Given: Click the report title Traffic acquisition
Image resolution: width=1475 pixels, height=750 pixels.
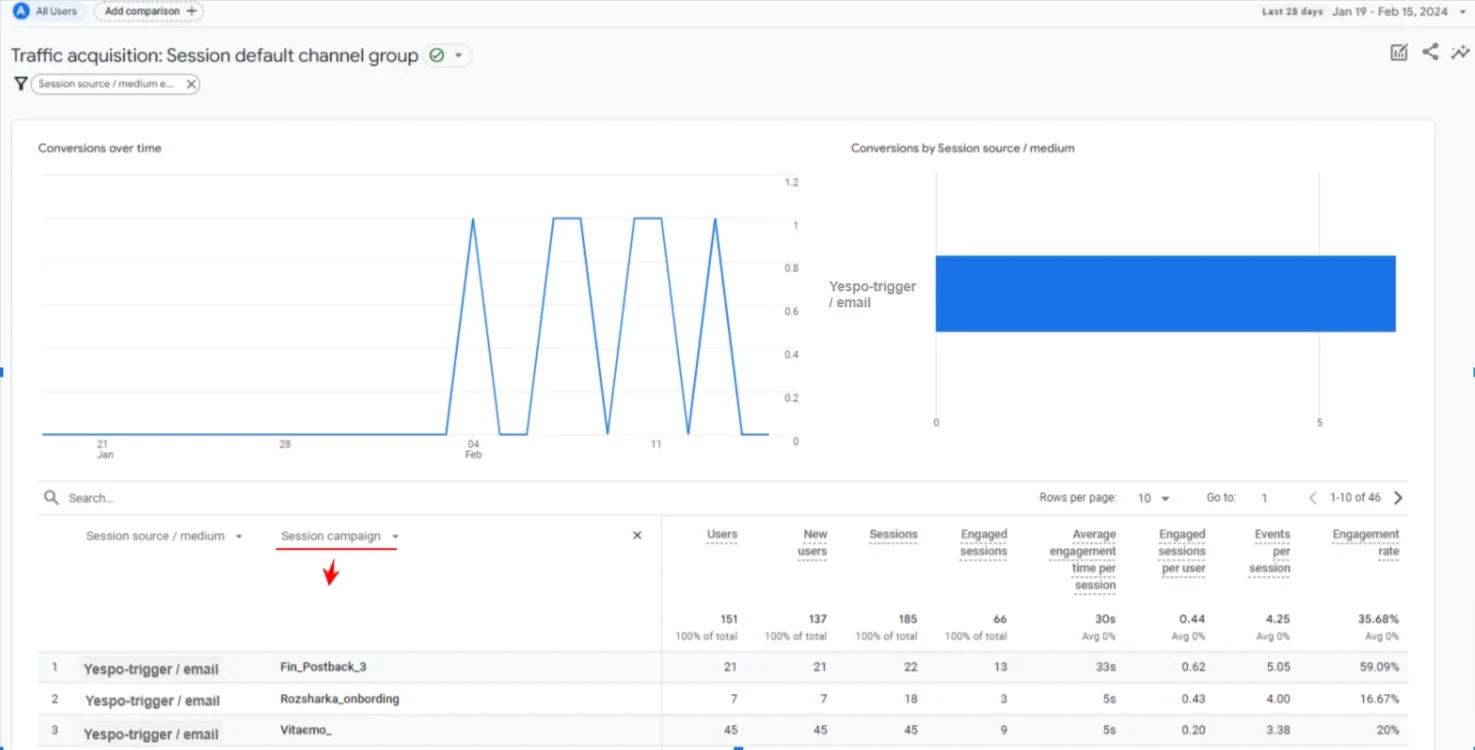Looking at the screenshot, I should 214,56.
